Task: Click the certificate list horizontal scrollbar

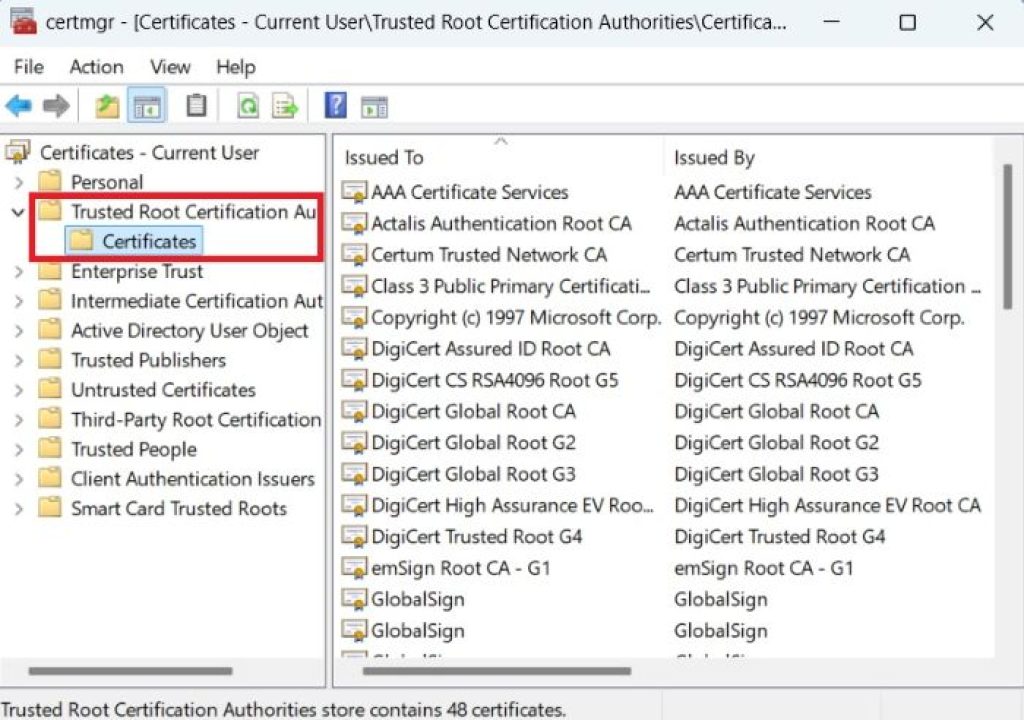Action: click(x=497, y=671)
